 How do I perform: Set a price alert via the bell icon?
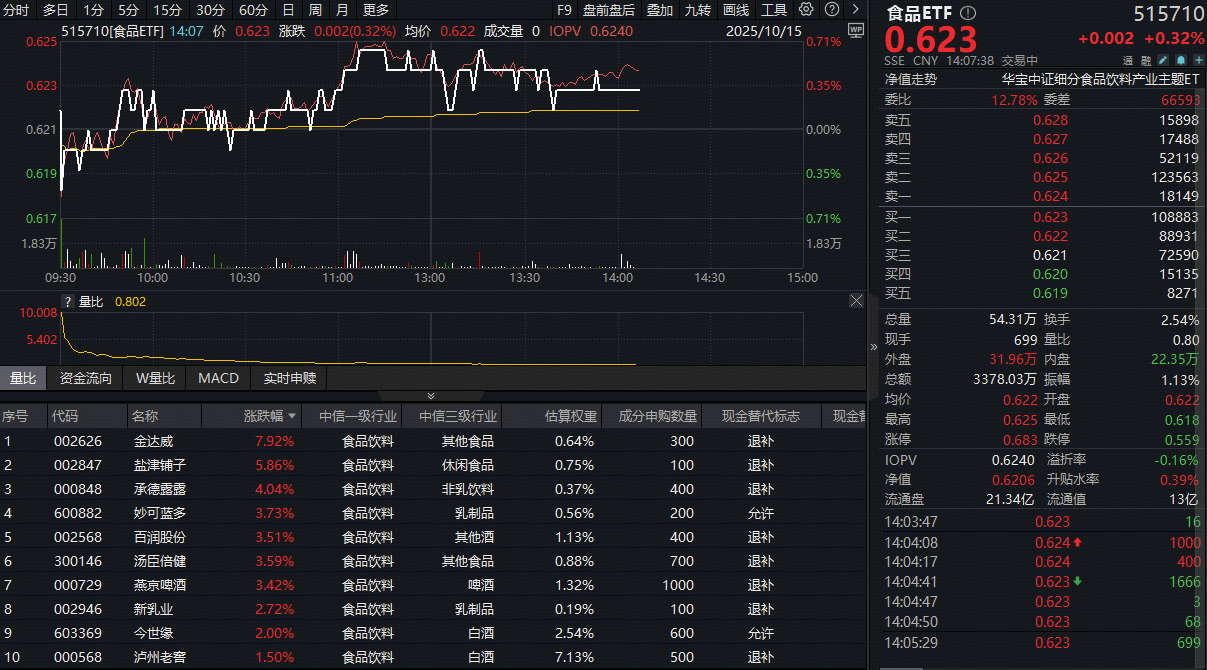point(1180,60)
